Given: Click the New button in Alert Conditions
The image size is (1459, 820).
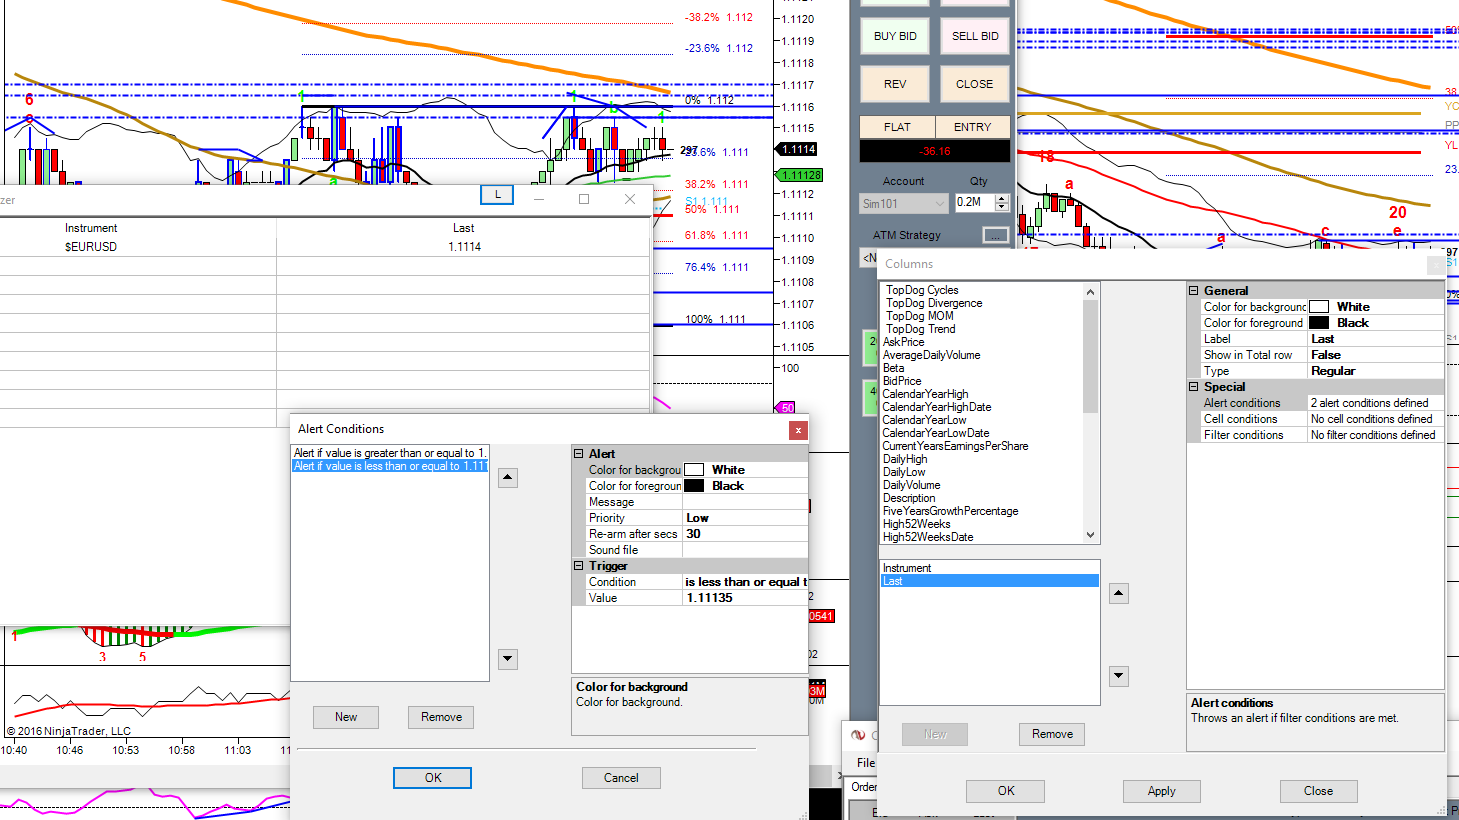Looking at the screenshot, I should click(346, 717).
